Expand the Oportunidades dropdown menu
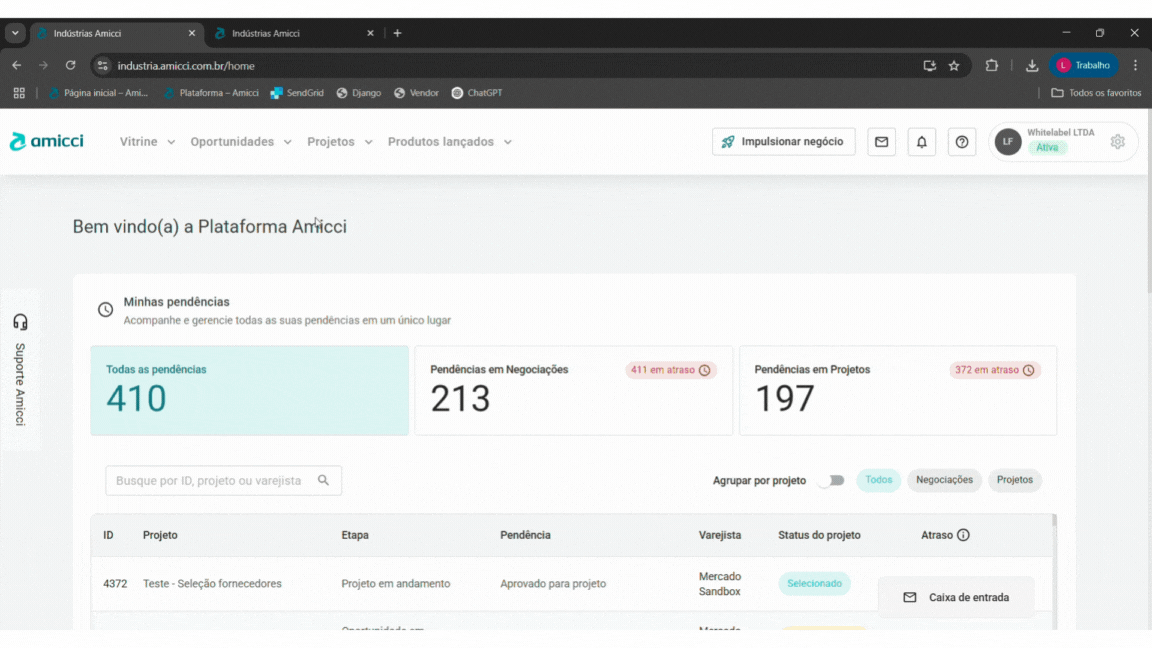The image size is (1152, 648). [x=241, y=142]
